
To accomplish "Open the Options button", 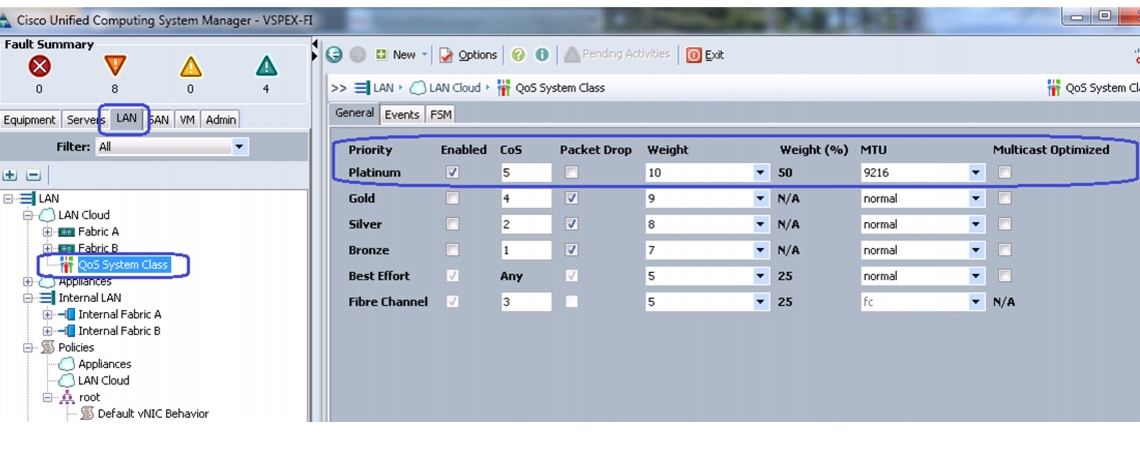I will 468,55.
